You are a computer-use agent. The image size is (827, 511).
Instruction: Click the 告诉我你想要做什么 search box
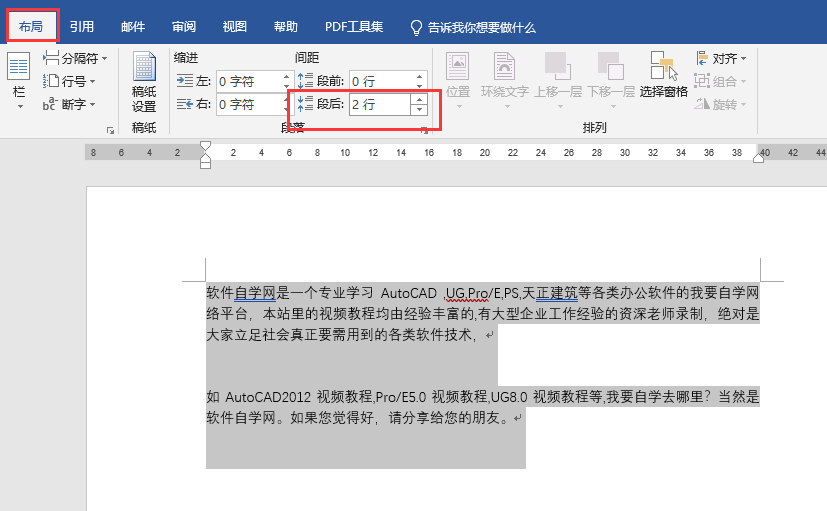coord(482,27)
